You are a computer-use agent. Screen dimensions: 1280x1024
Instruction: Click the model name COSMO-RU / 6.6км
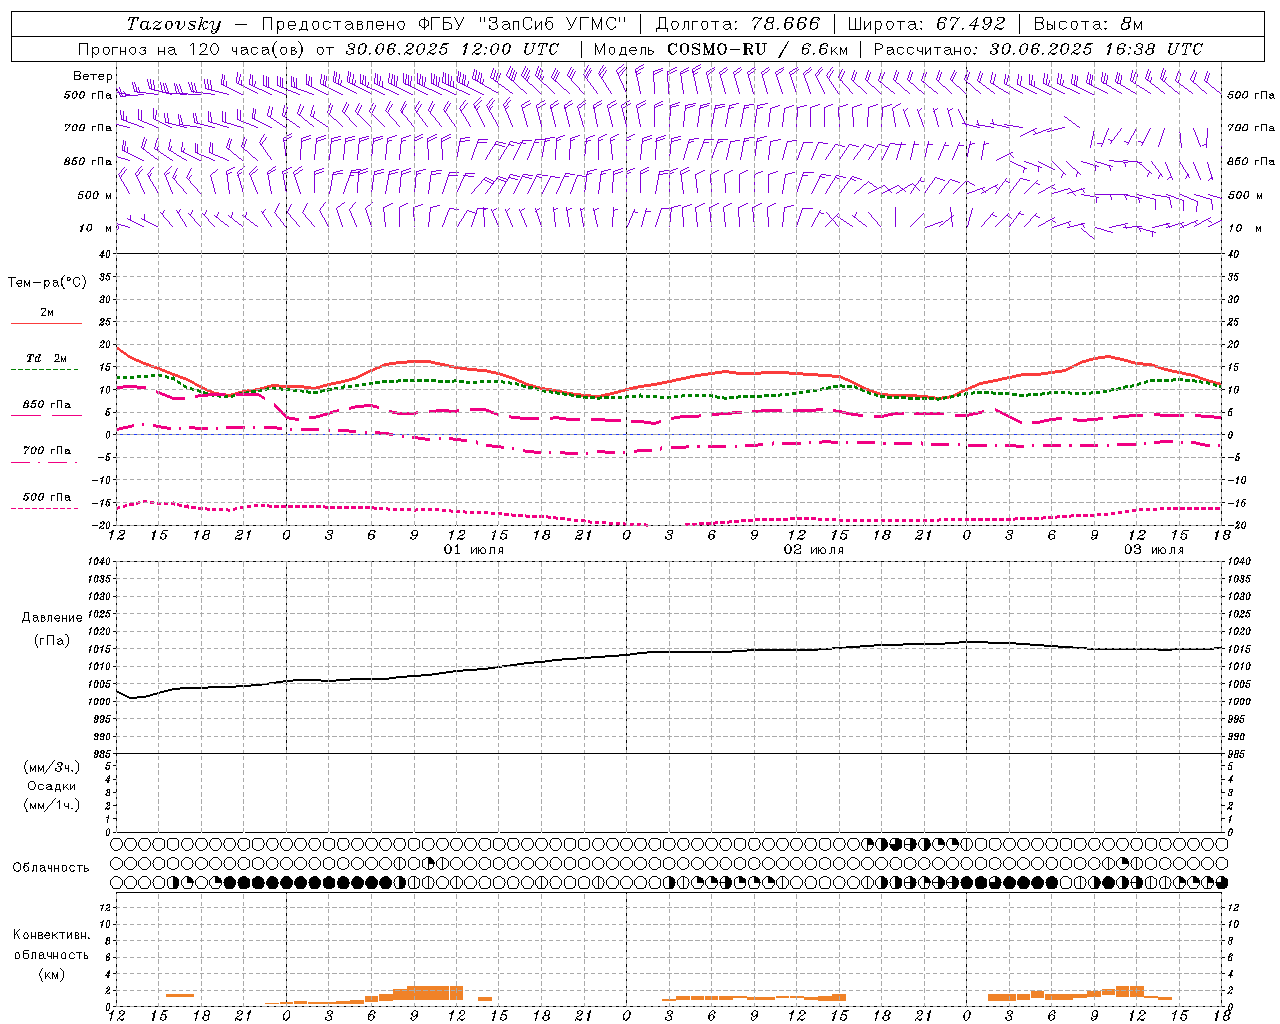(x=758, y=49)
